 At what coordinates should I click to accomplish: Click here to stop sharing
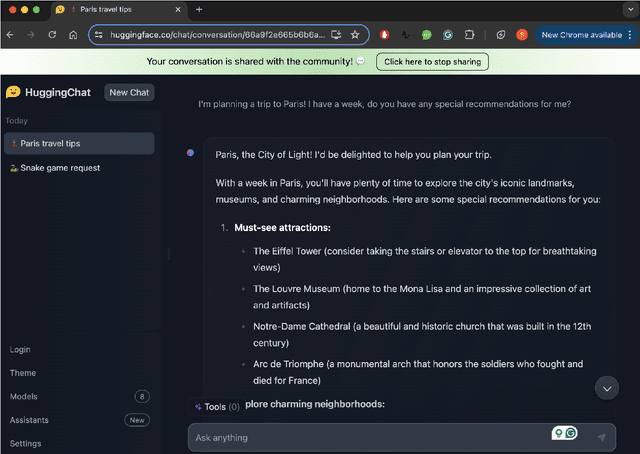(433, 62)
